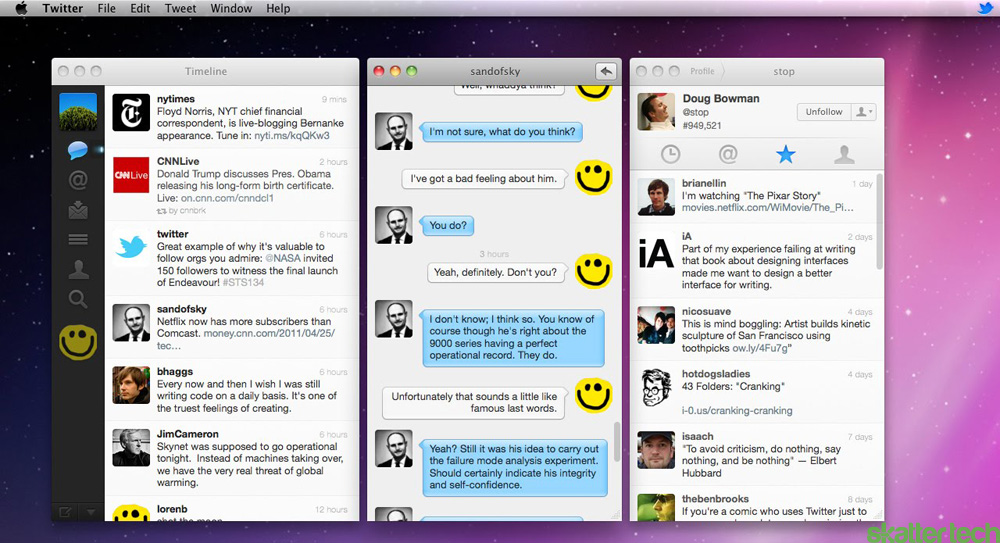Click iA logo avatar in favorites list

click(x=656, y=253)
